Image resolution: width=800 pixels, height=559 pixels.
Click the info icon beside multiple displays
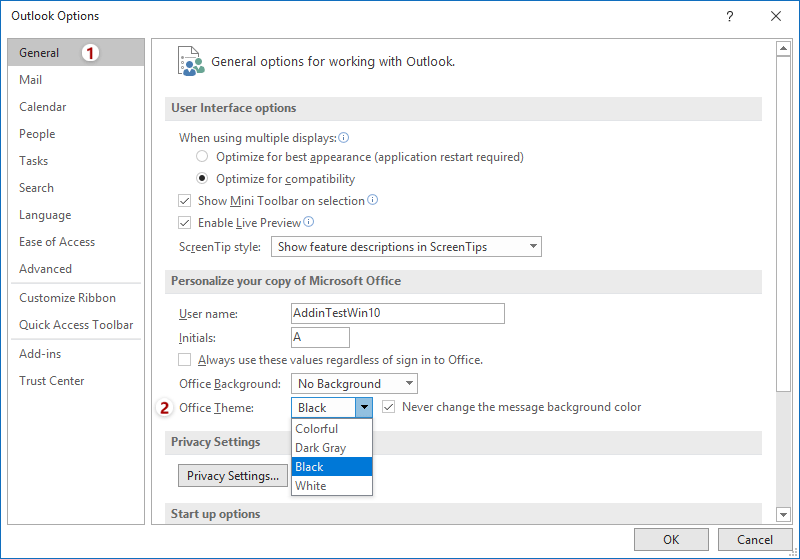coord(344,138)
